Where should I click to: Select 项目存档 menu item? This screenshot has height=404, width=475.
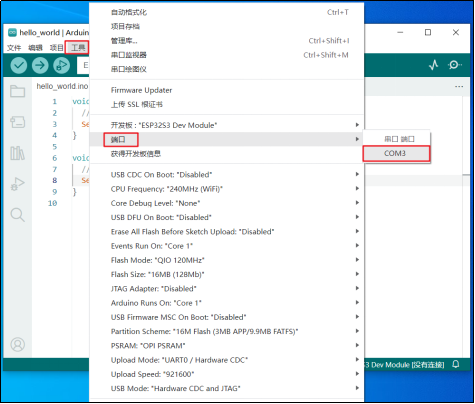pyautogui.click(x=227, y=27)
